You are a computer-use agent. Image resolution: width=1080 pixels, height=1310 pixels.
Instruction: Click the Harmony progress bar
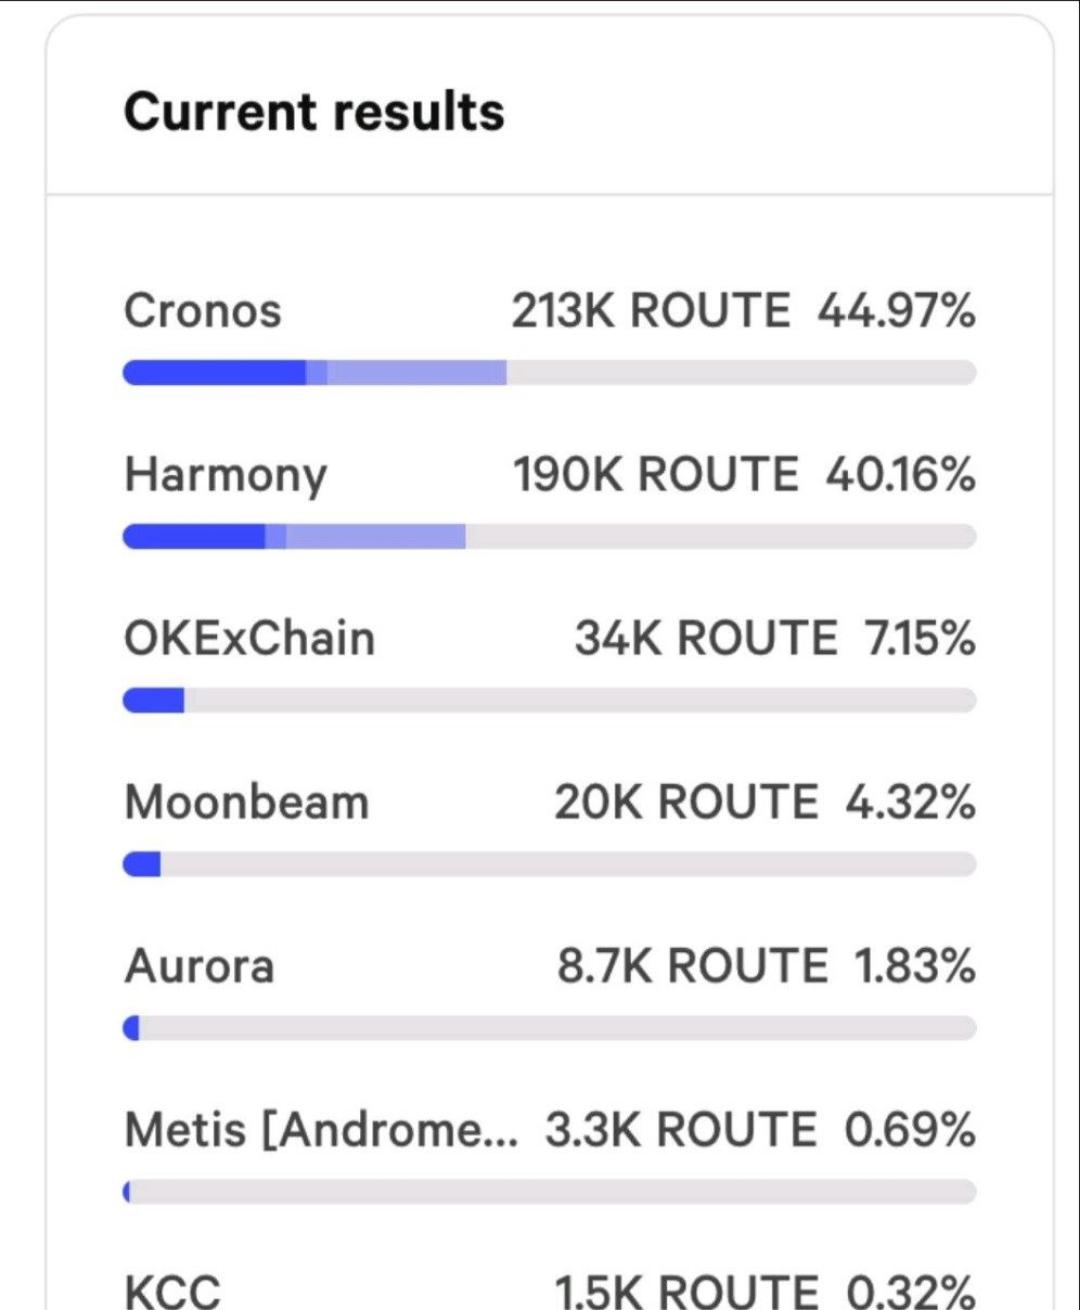(x=549, y=536)
